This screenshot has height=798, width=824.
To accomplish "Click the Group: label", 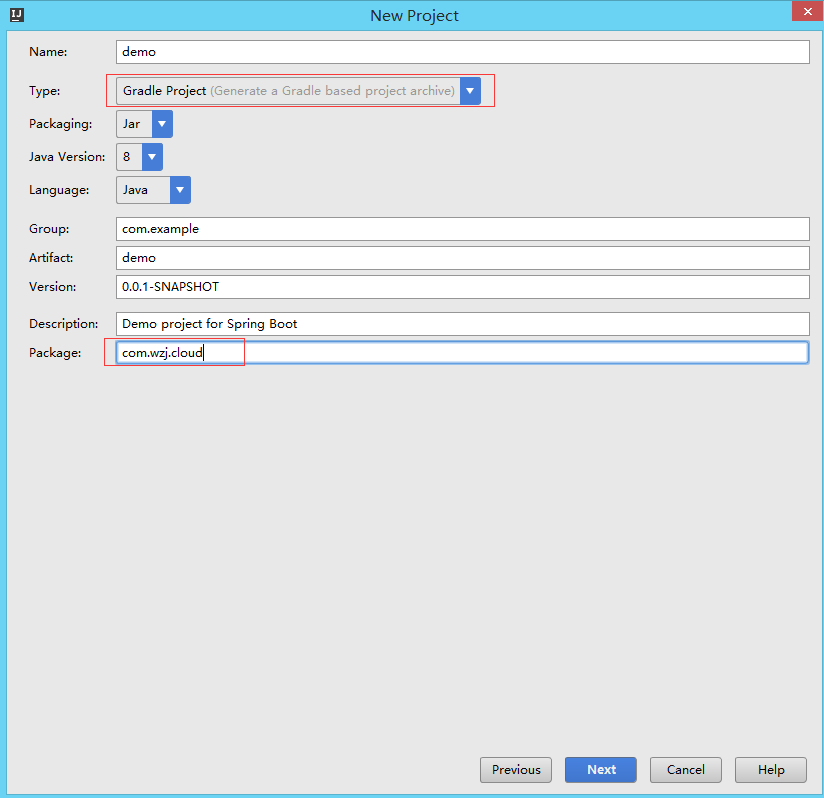I will pos(49,229).
